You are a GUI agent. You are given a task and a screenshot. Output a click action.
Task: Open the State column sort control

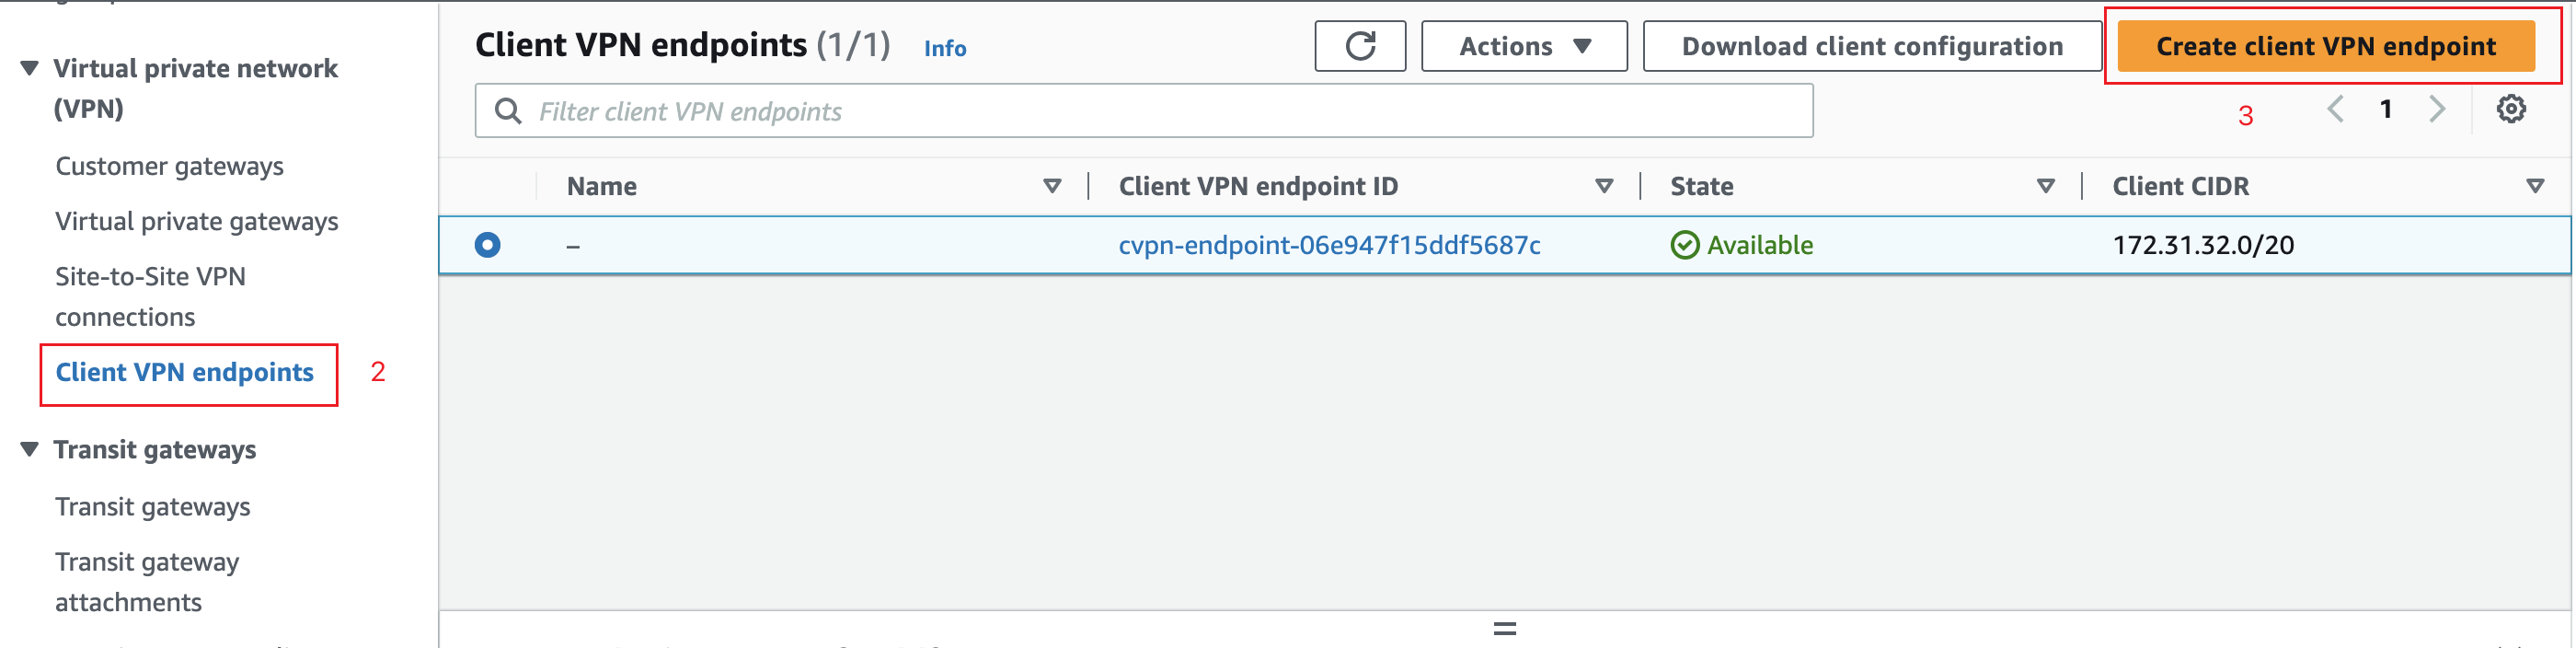click(x=2046, y=185)
